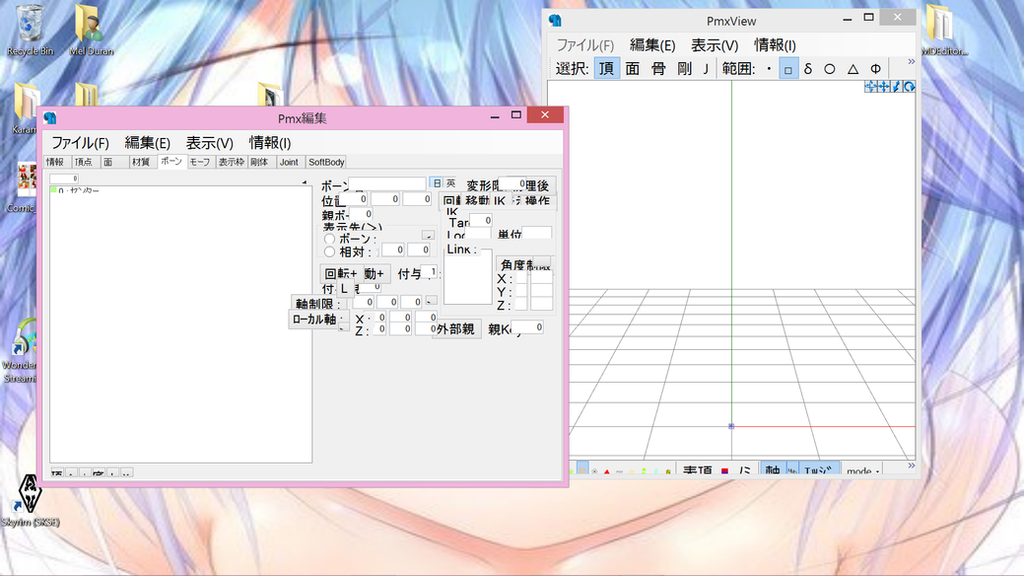Click the rotate view icon in viewport
This screenshot has width=1024, height=576.
(x=908, y=86)
